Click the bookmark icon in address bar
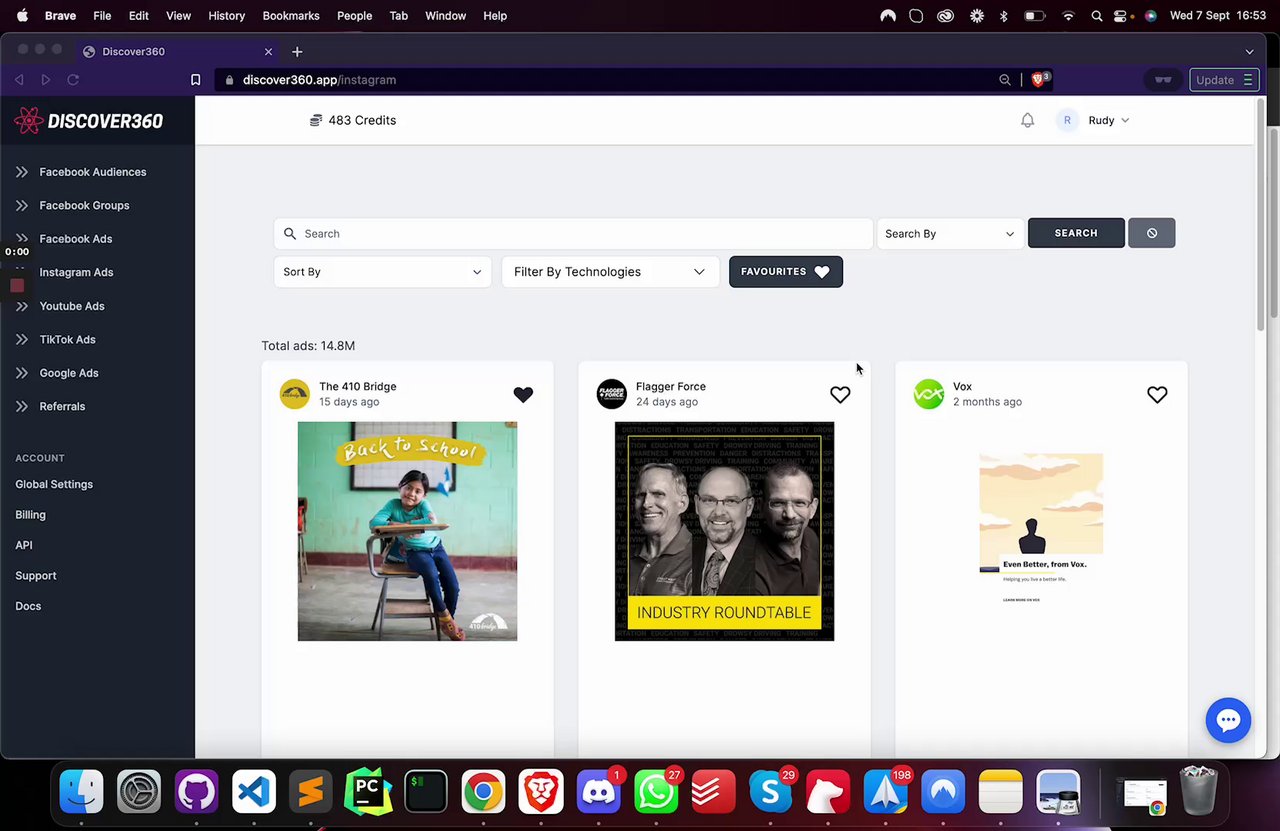1280x831 pixels. tap(196, 80)
